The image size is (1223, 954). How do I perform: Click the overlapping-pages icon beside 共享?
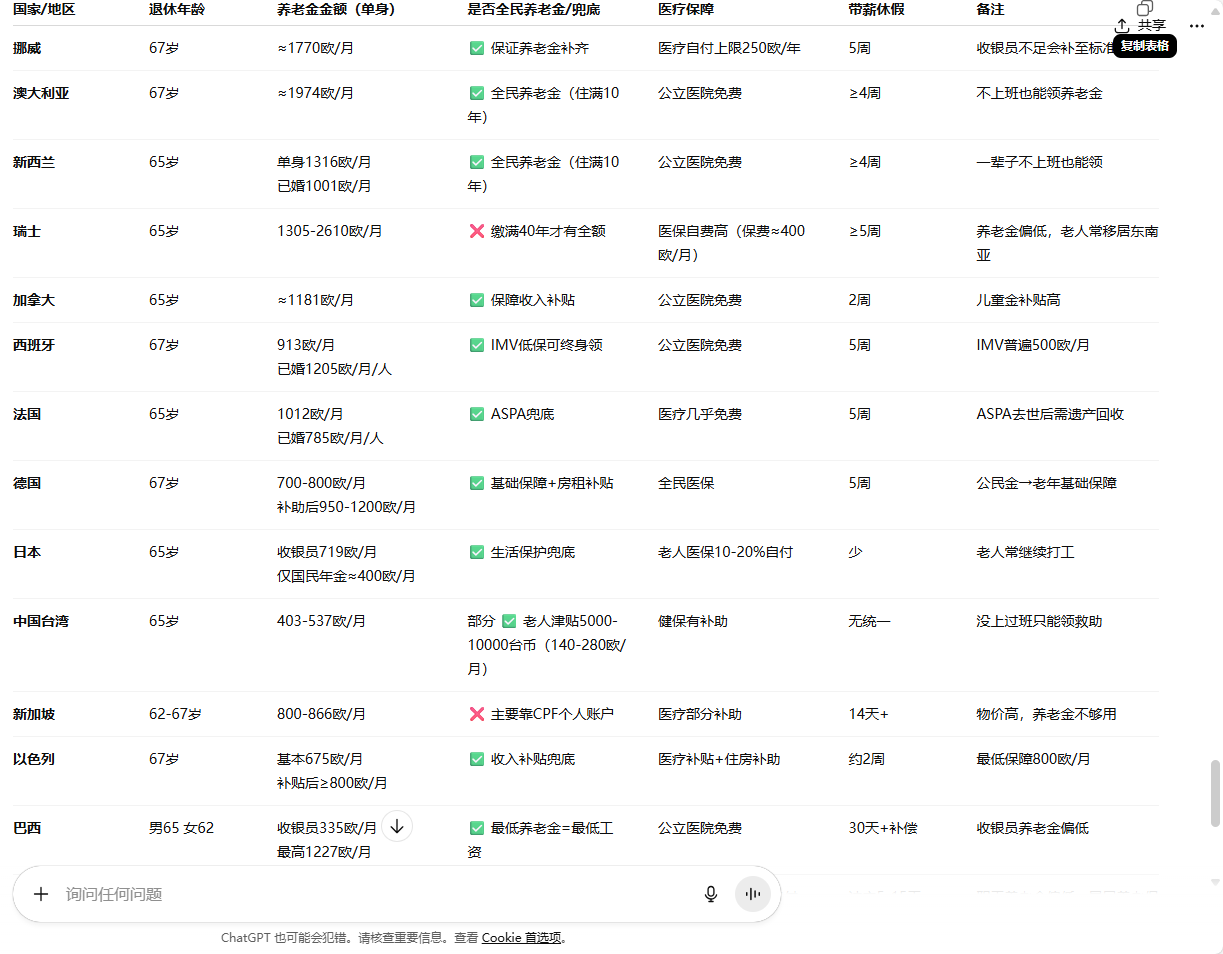pyautogui.click(x=1143, y=8)
